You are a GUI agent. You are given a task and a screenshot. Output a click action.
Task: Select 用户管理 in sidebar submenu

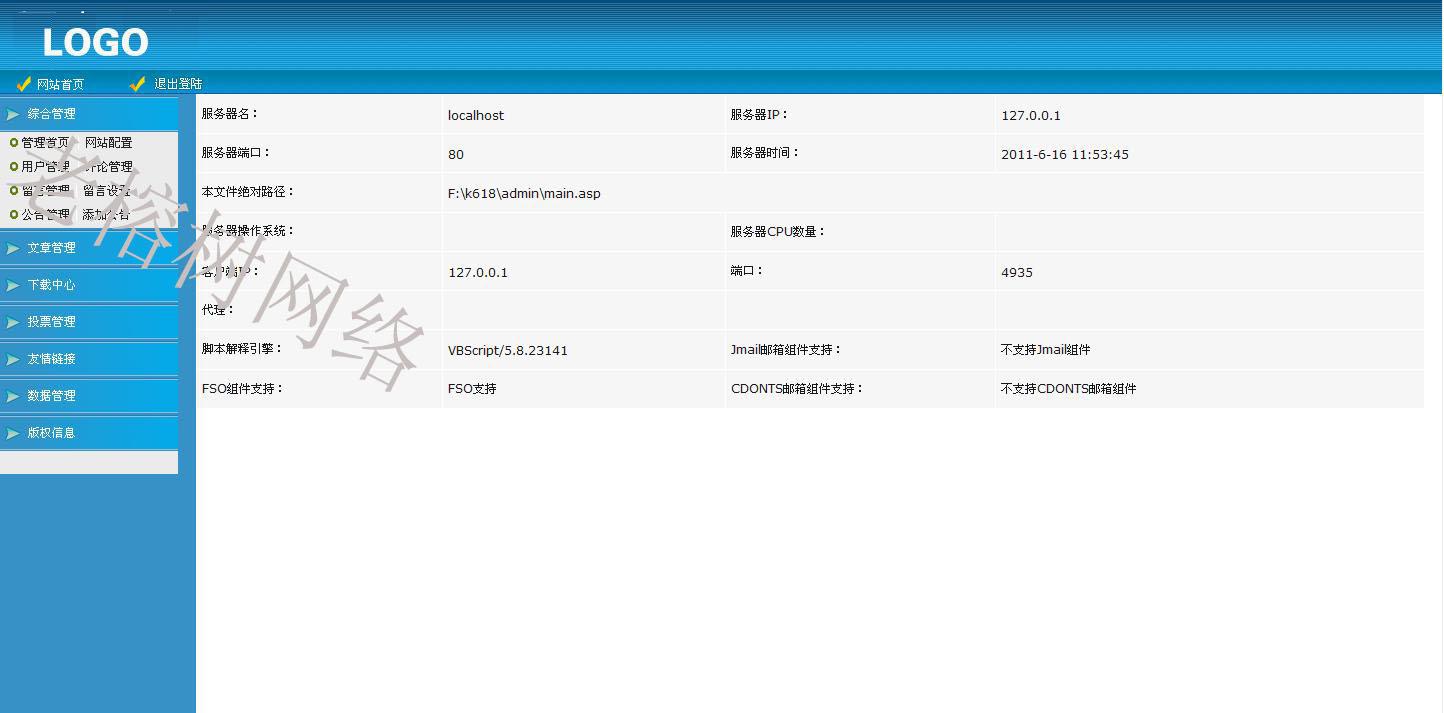46,167
